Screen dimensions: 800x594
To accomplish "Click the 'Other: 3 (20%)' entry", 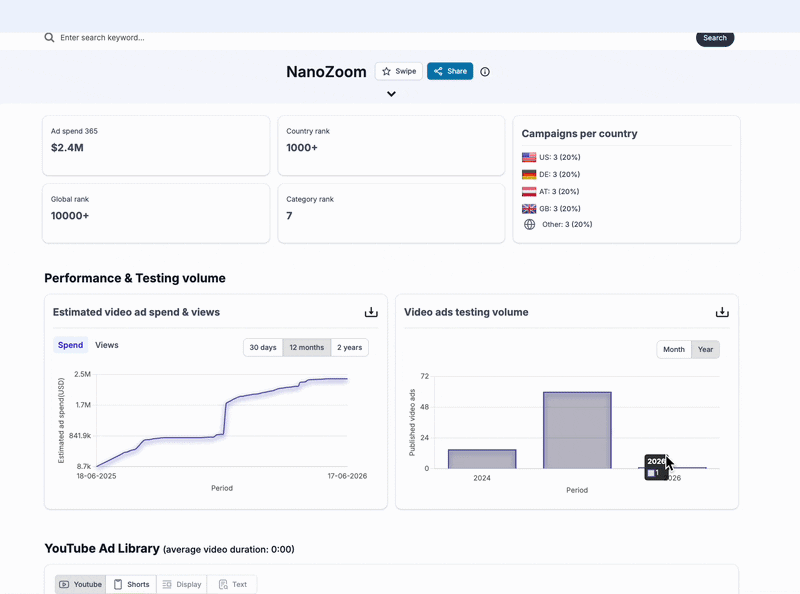I will pyautogui.click(x=567, y=225).
